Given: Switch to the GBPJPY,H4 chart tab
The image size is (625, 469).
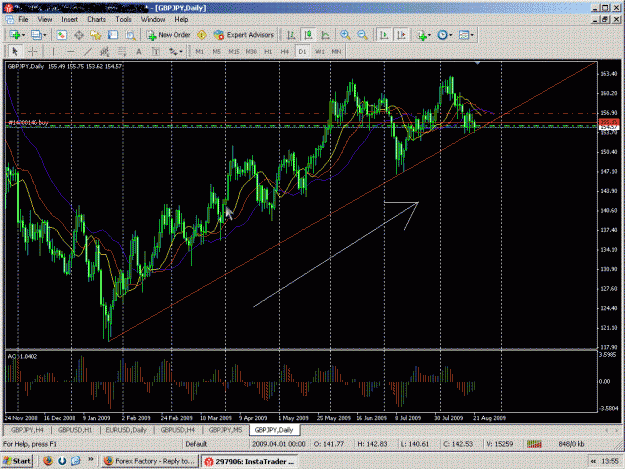Looking at the screenshot, I should tap(28, 430).
